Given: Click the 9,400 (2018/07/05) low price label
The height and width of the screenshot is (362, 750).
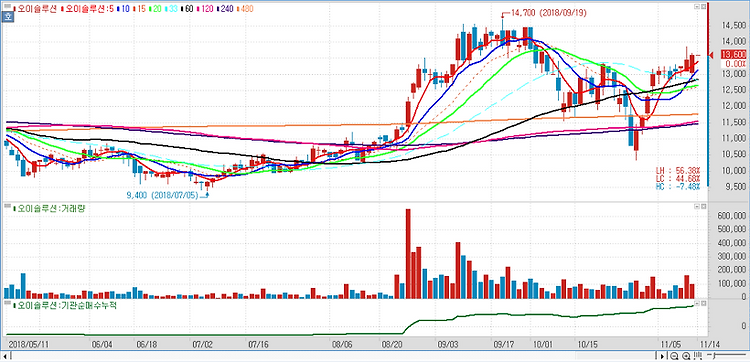Looking at the screenshot, I should pos(162,195).
